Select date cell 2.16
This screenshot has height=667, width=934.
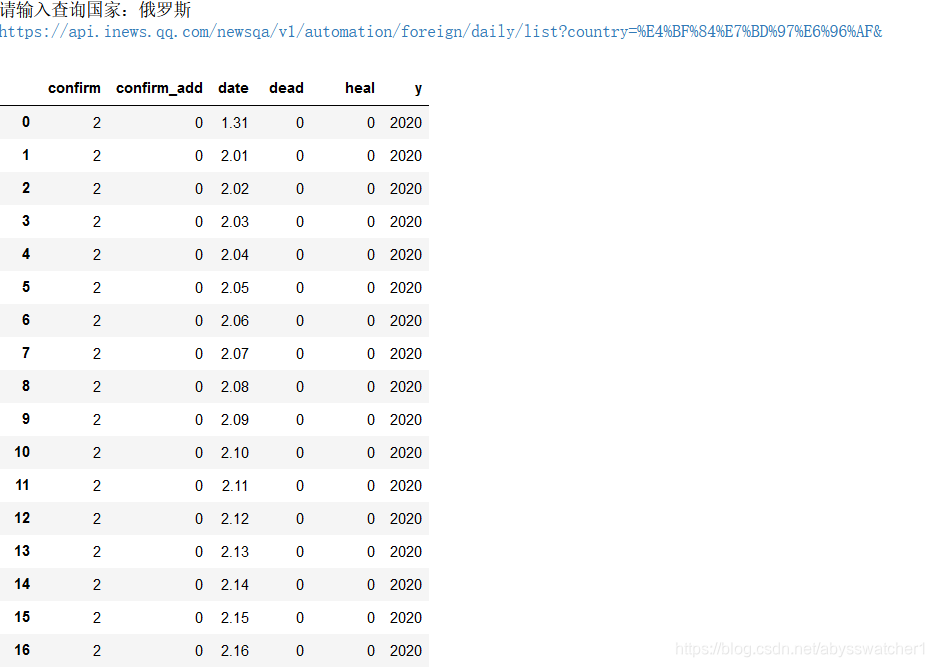[x=235, y=651]
